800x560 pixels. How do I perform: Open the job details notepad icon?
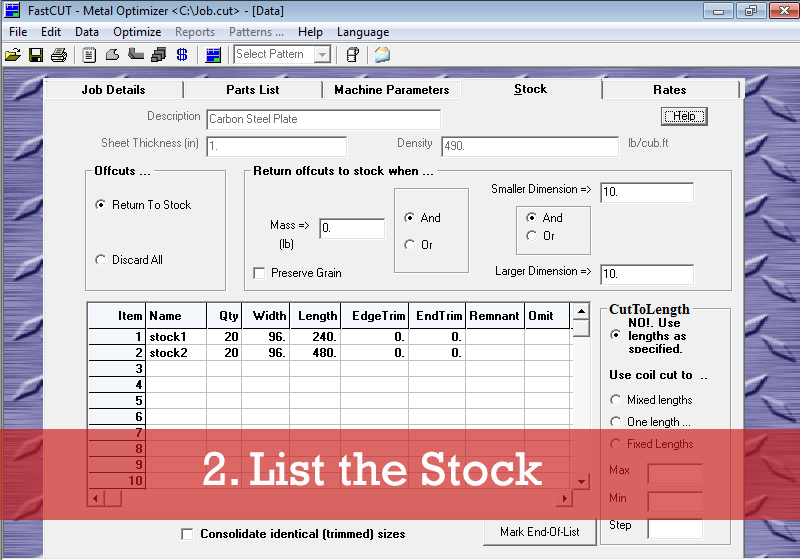tap(89, 55)
